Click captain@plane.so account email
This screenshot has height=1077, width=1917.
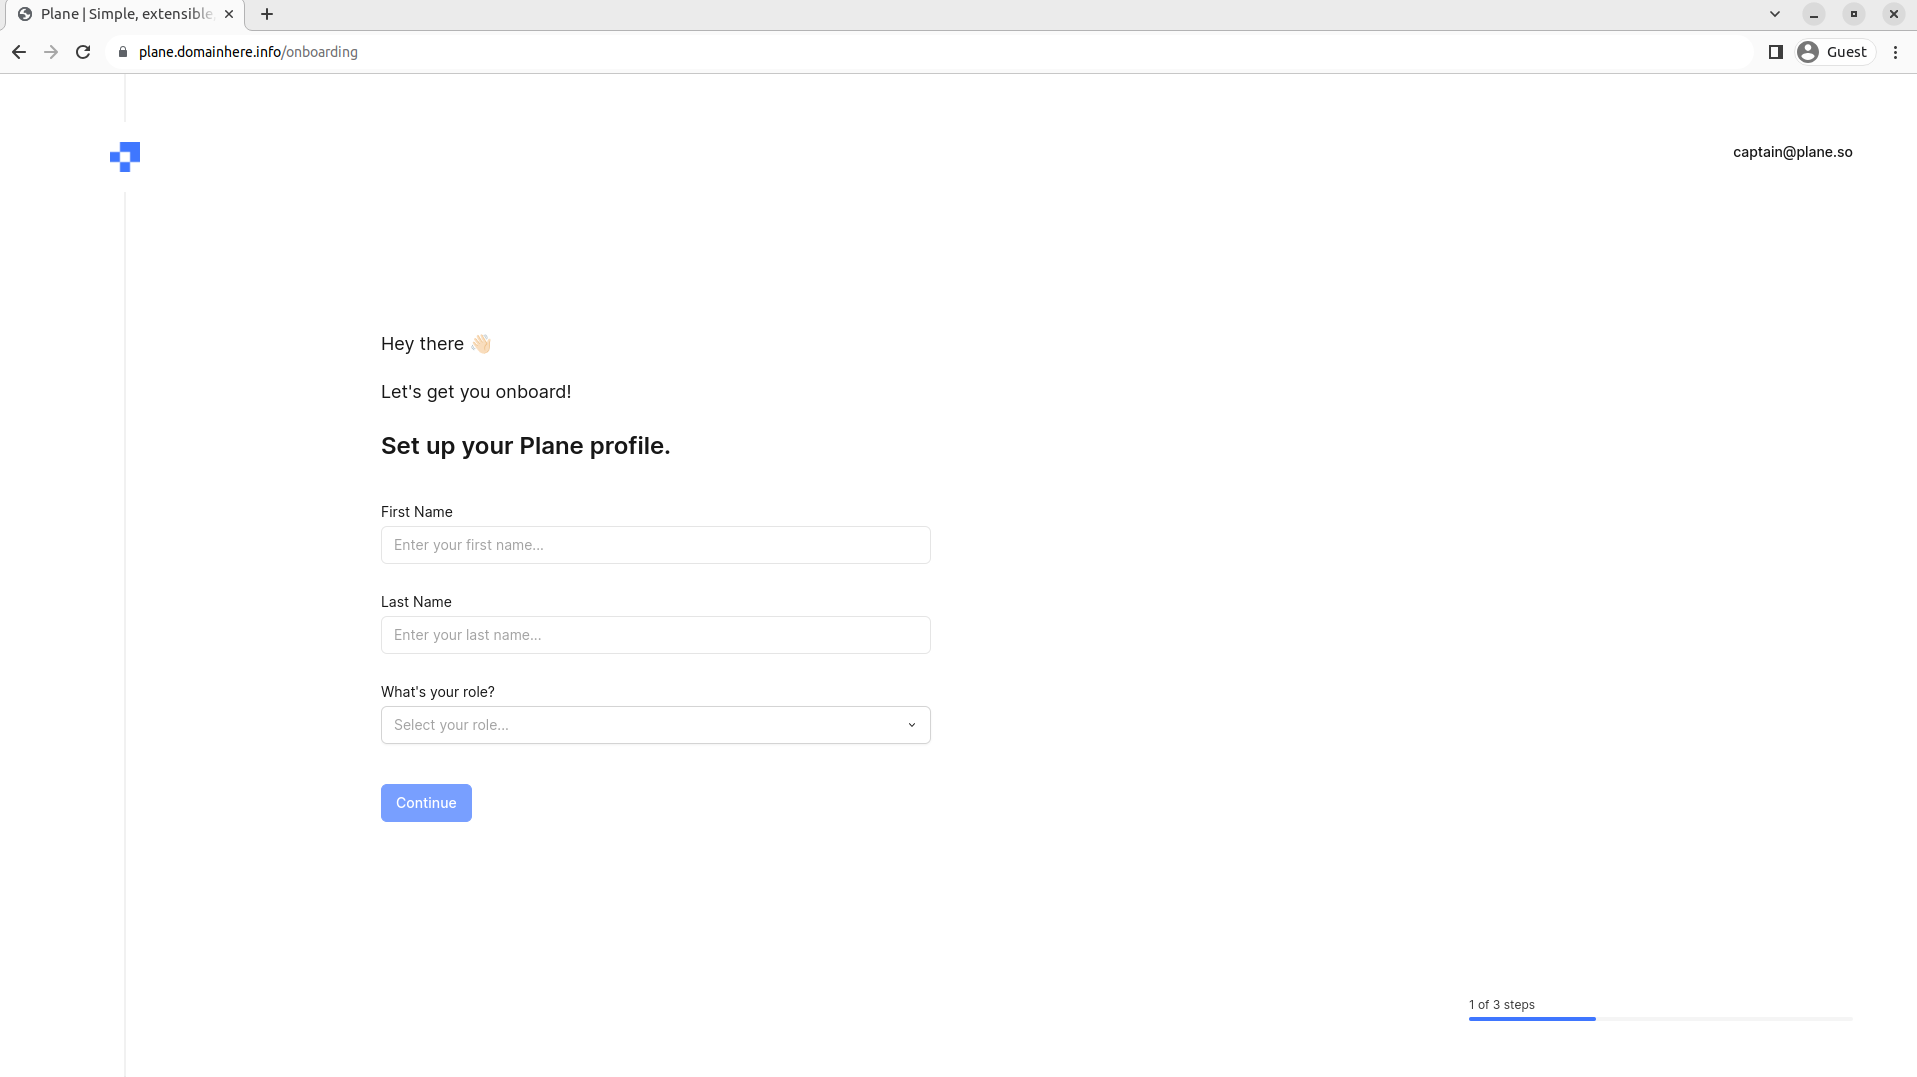tap(1792, 152)
